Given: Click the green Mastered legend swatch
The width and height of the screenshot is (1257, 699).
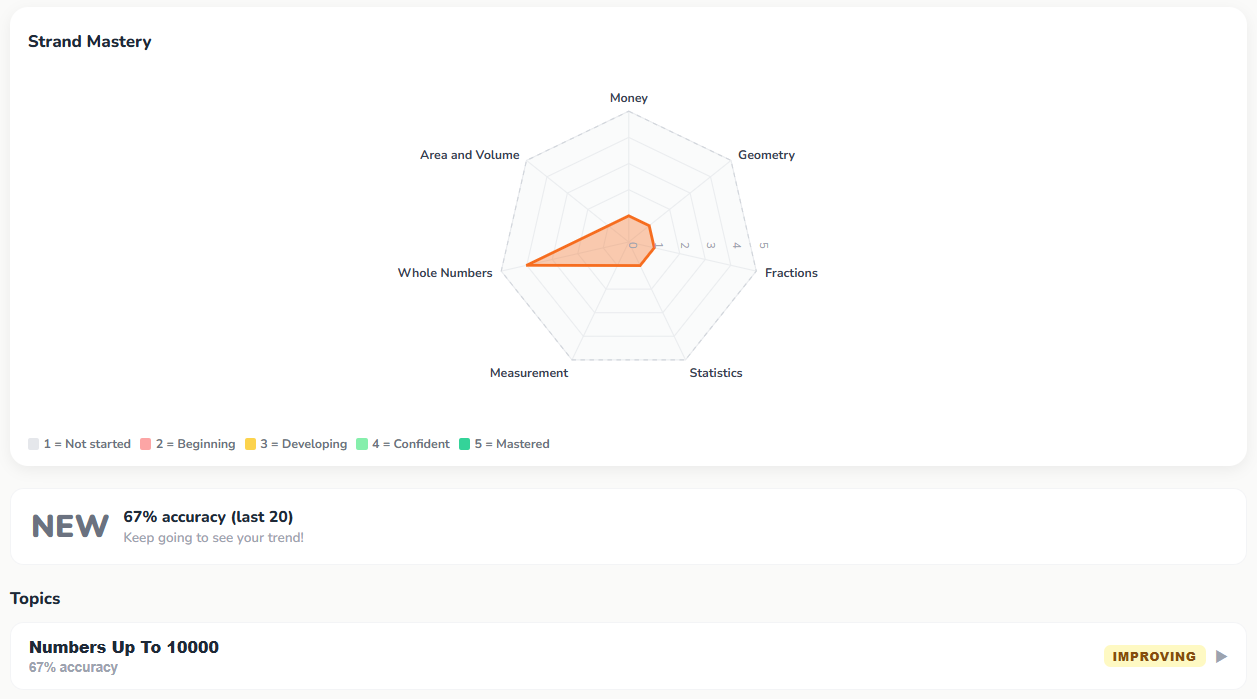Looking at the screenshot, I should [x=465, y=444].
